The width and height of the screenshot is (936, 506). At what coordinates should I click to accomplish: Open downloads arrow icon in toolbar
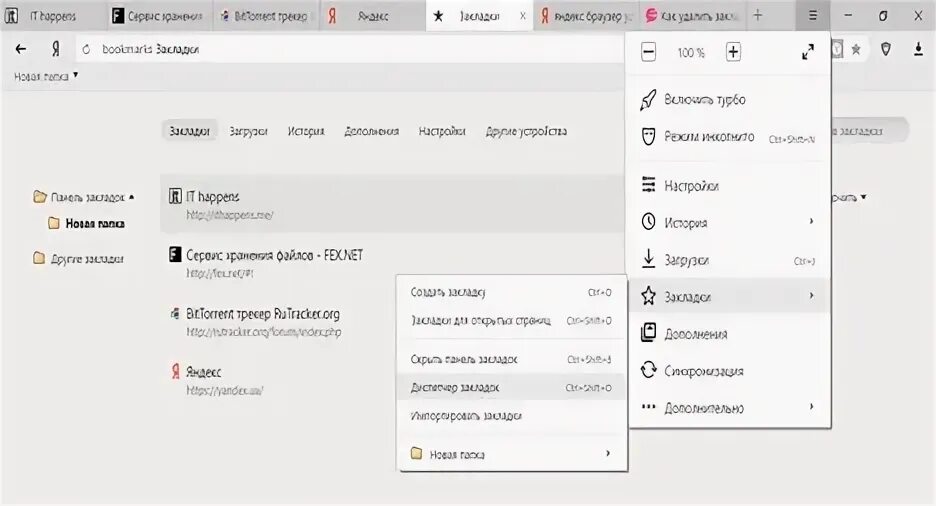coord(918,50)
